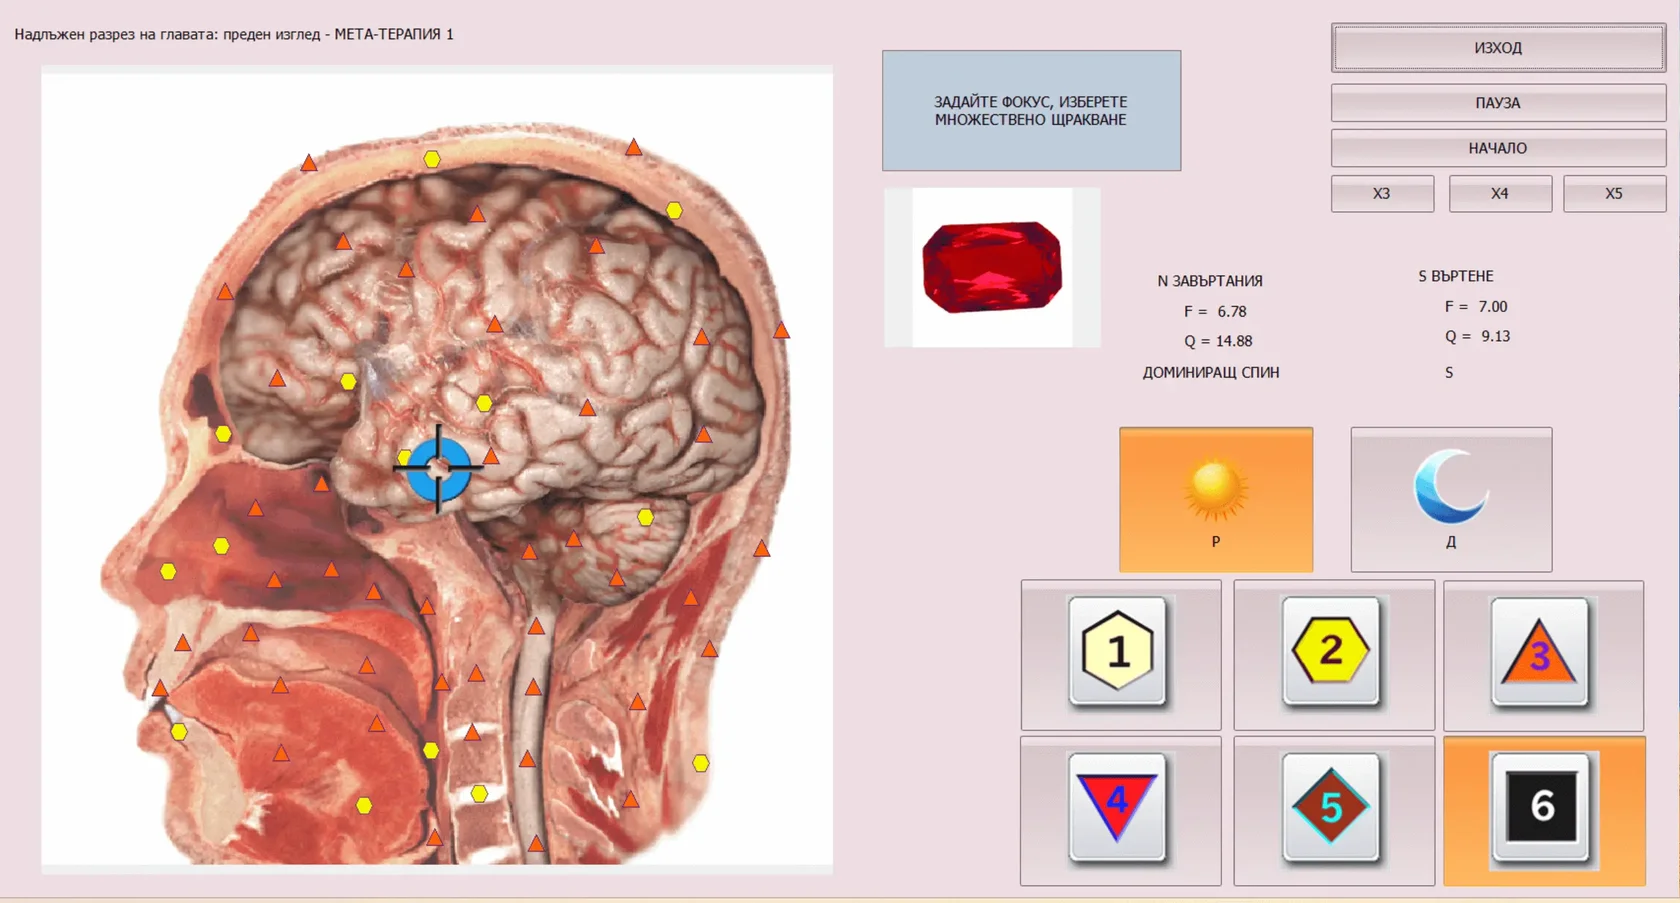Click the ЗАДАЙТЕ ФОКУС instruction panel
Viewport: 1680px width, 903px height.
coord(1031,111)
